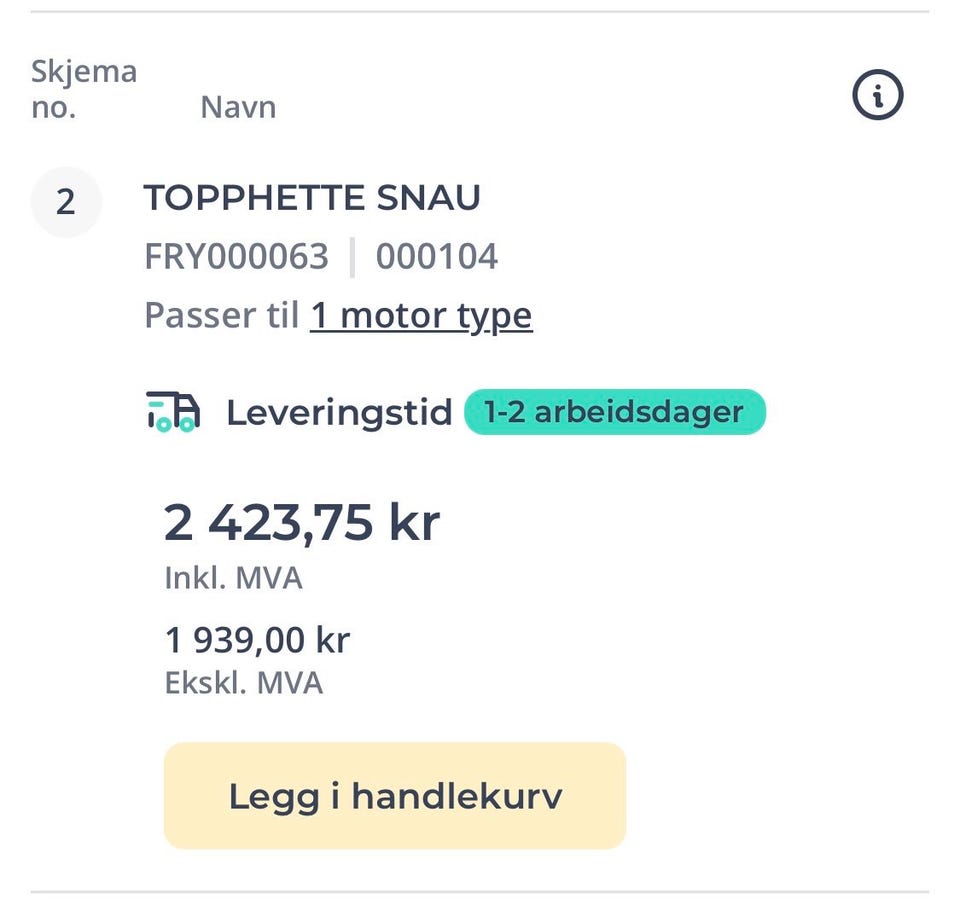Click the Leveringstid label

coord(339,412)
